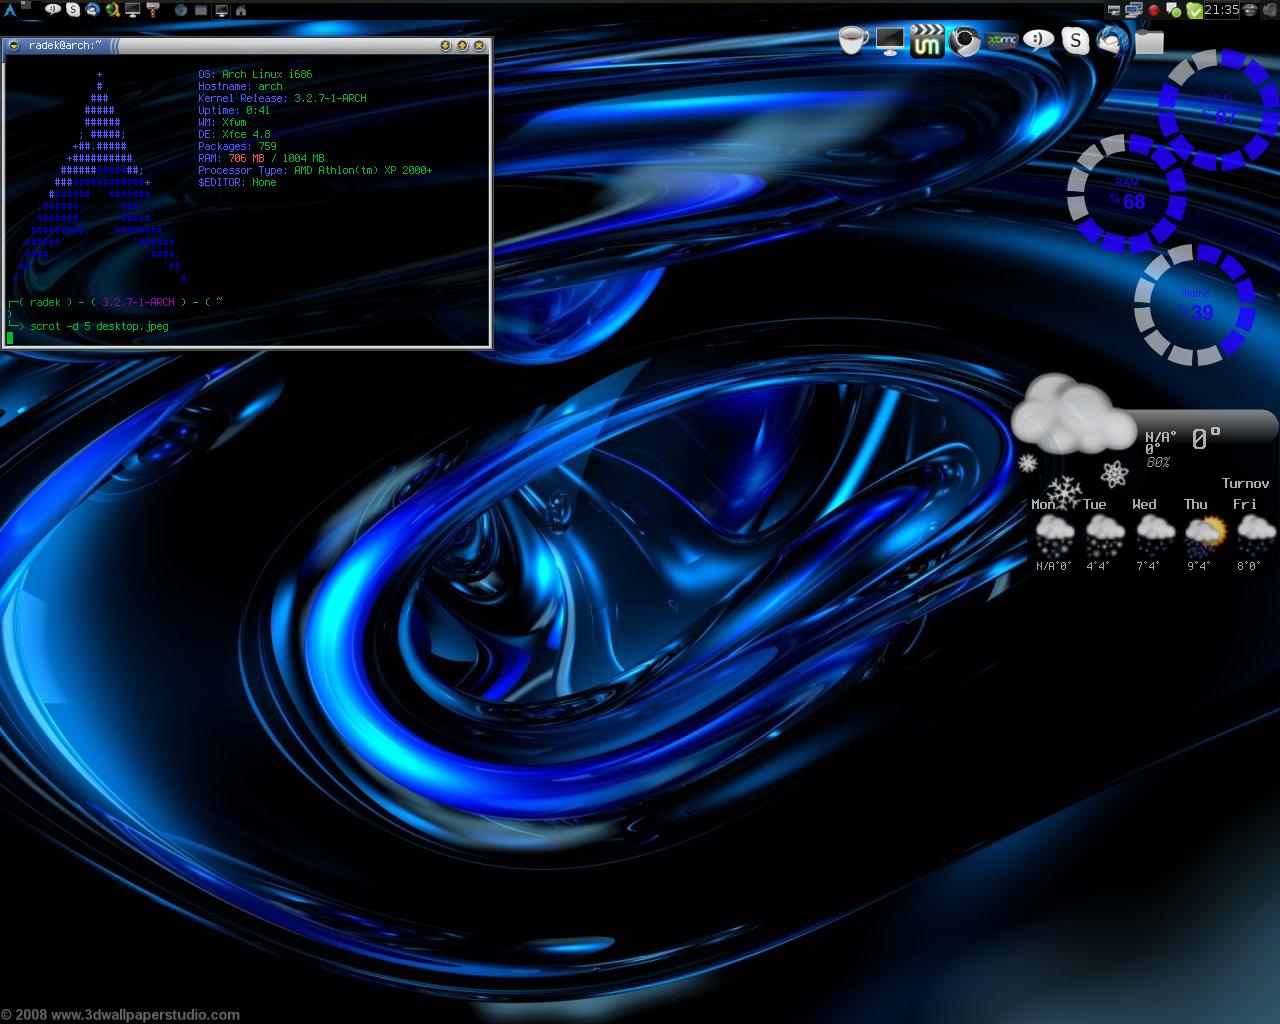This screenshot has width=1280, height=1024.
Task: Launch the chat smiley app in top-left panel
Action: [x=53, y=10]
